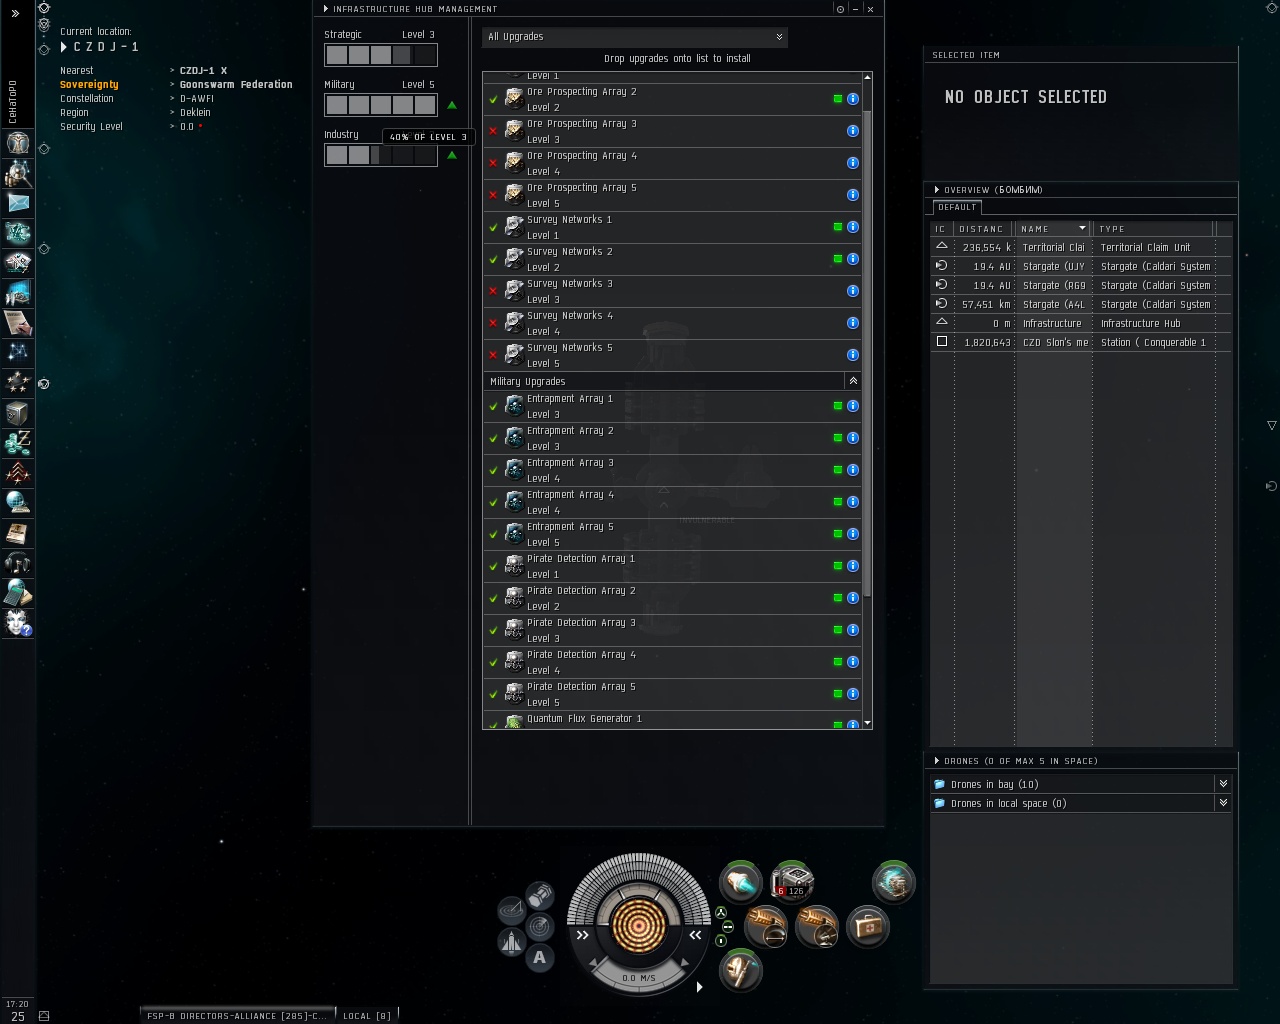Image resolution: width=1280 pixels, height=1024 pixels.
Task: Open the in-game browser globe icon
Action: point(18,503)
